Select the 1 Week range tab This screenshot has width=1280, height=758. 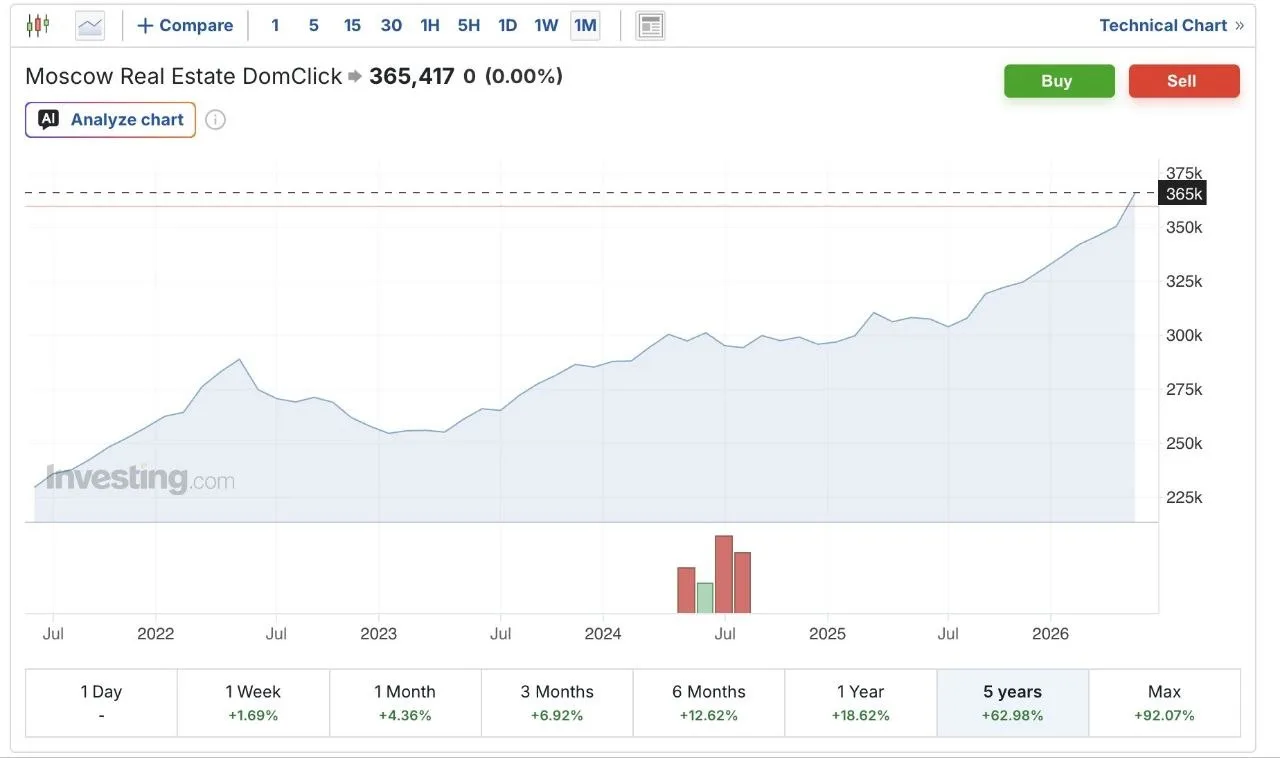click(253, 702)
